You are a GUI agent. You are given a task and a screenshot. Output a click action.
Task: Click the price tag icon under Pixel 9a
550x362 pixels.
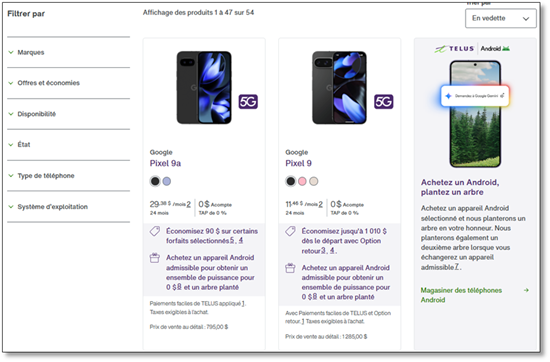(155, 231)
